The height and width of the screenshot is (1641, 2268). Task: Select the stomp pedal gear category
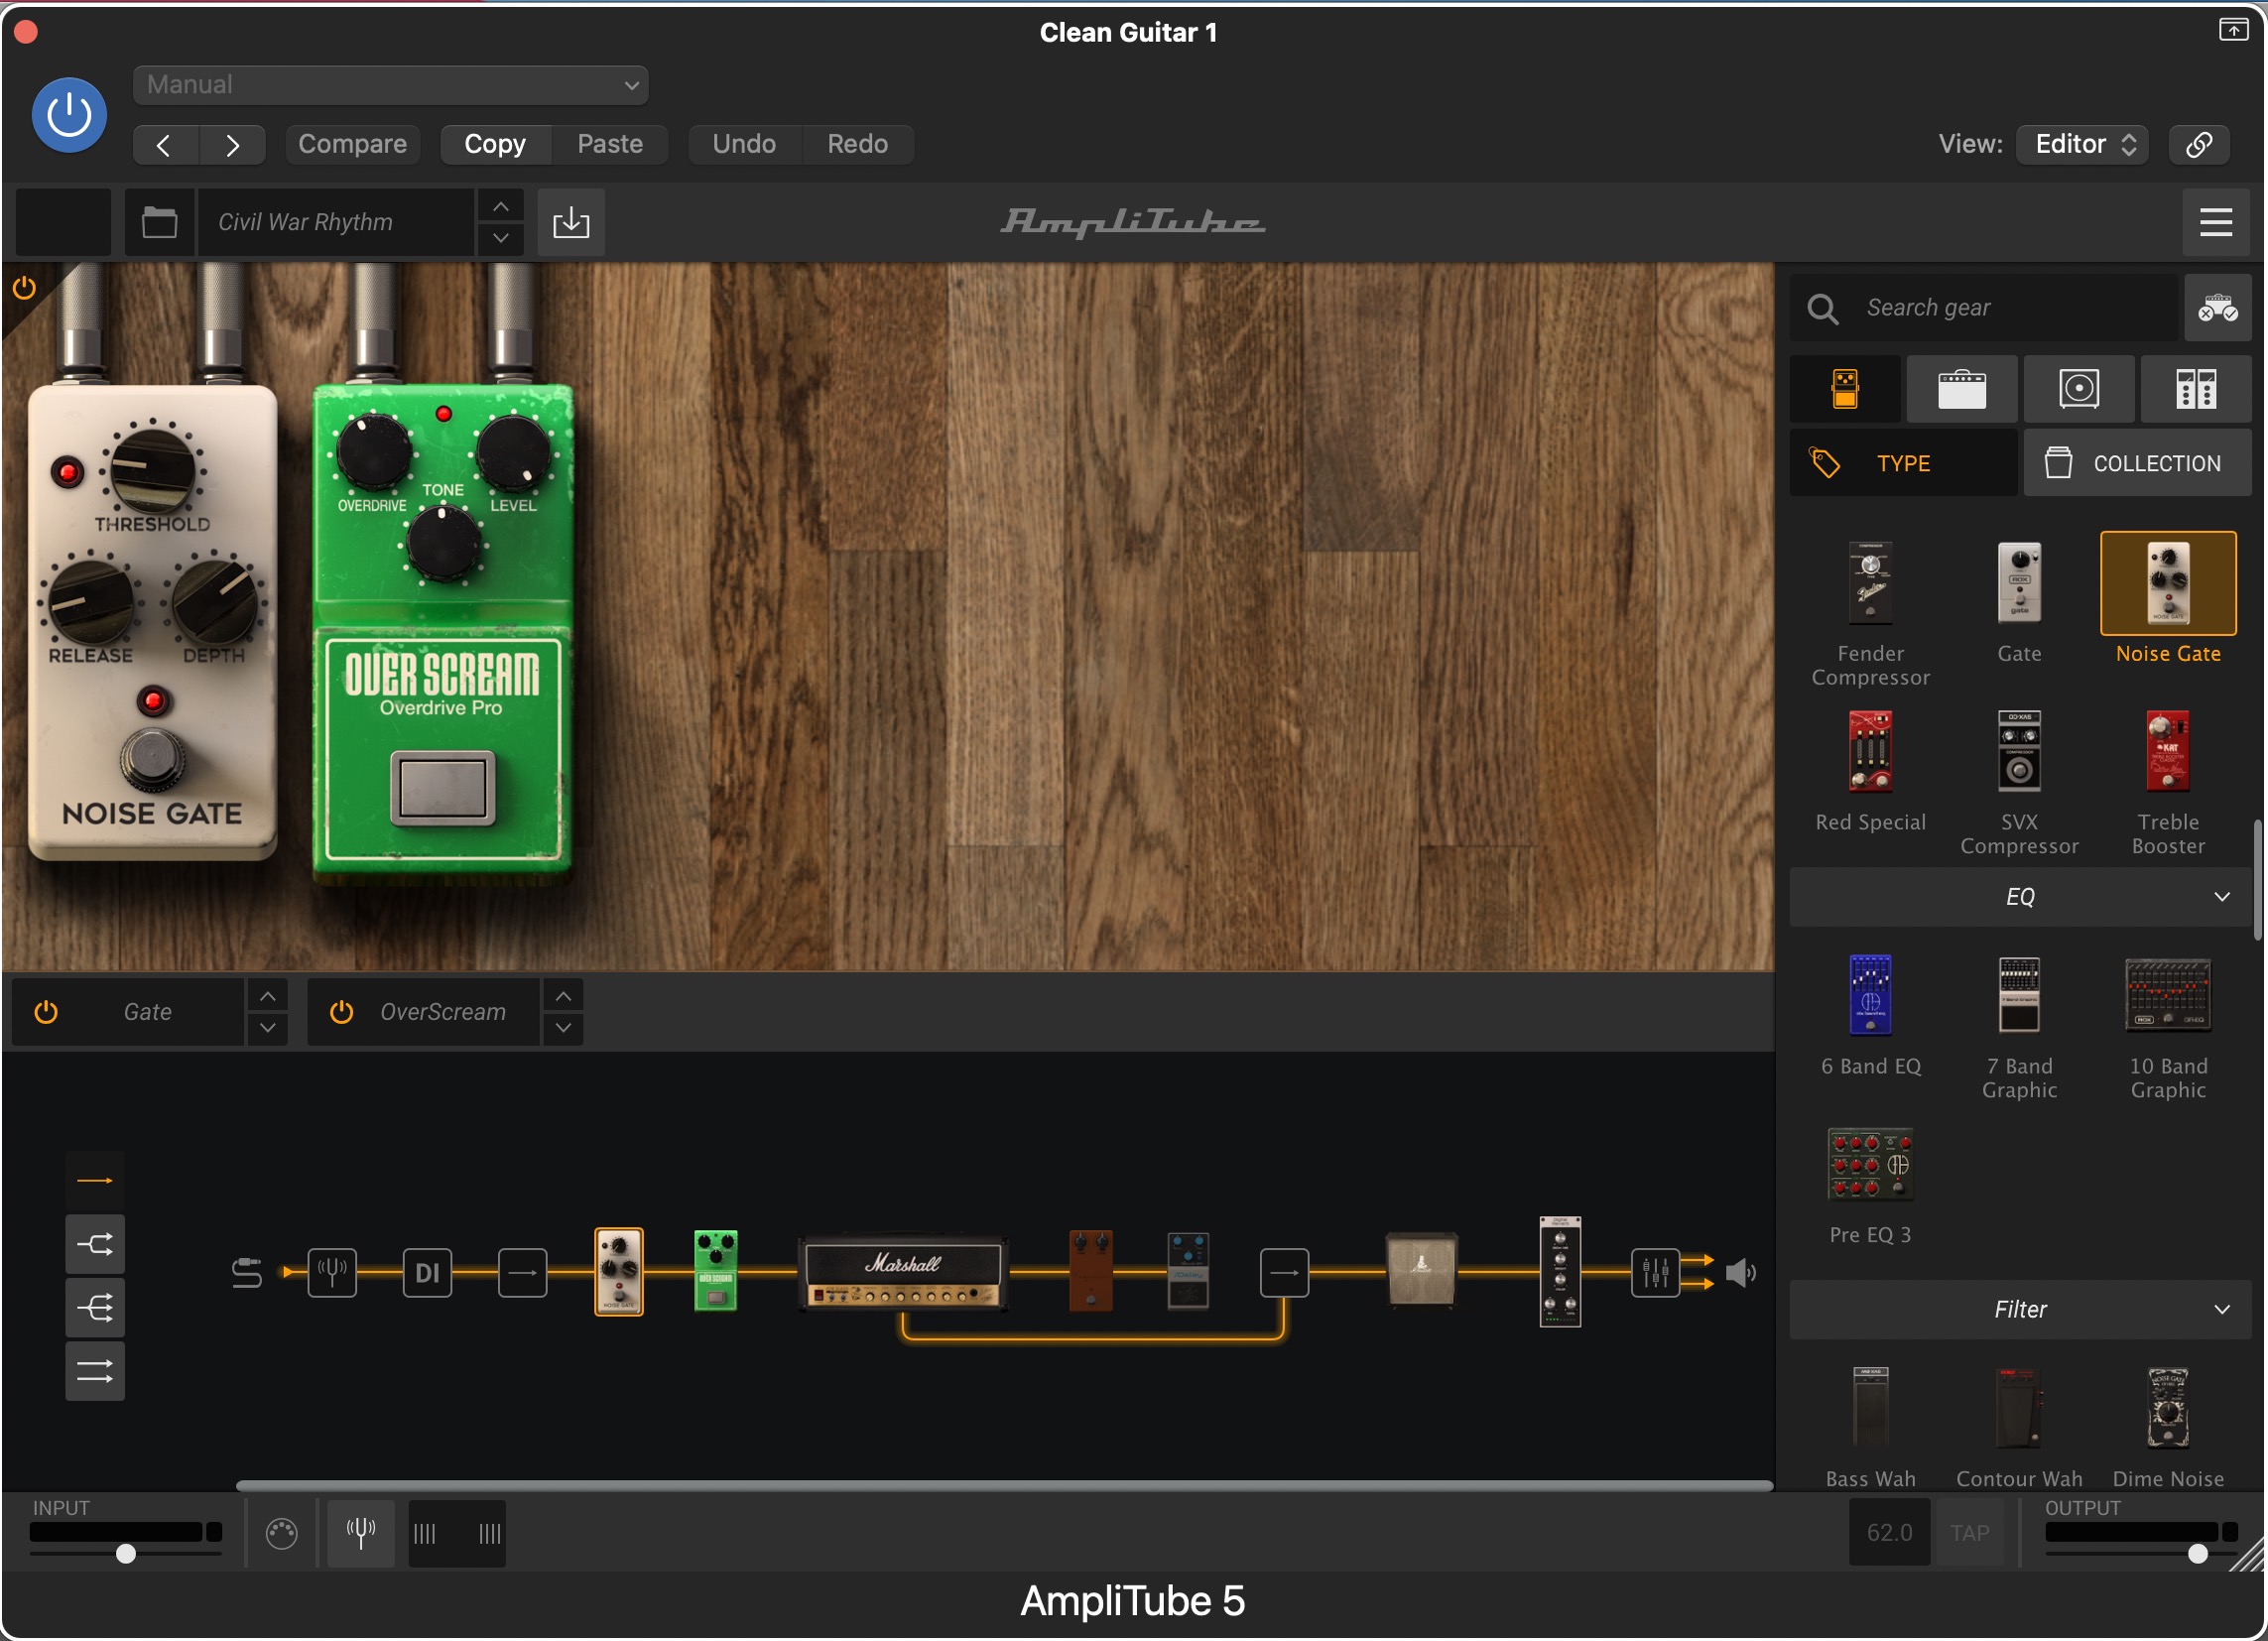1845,389
